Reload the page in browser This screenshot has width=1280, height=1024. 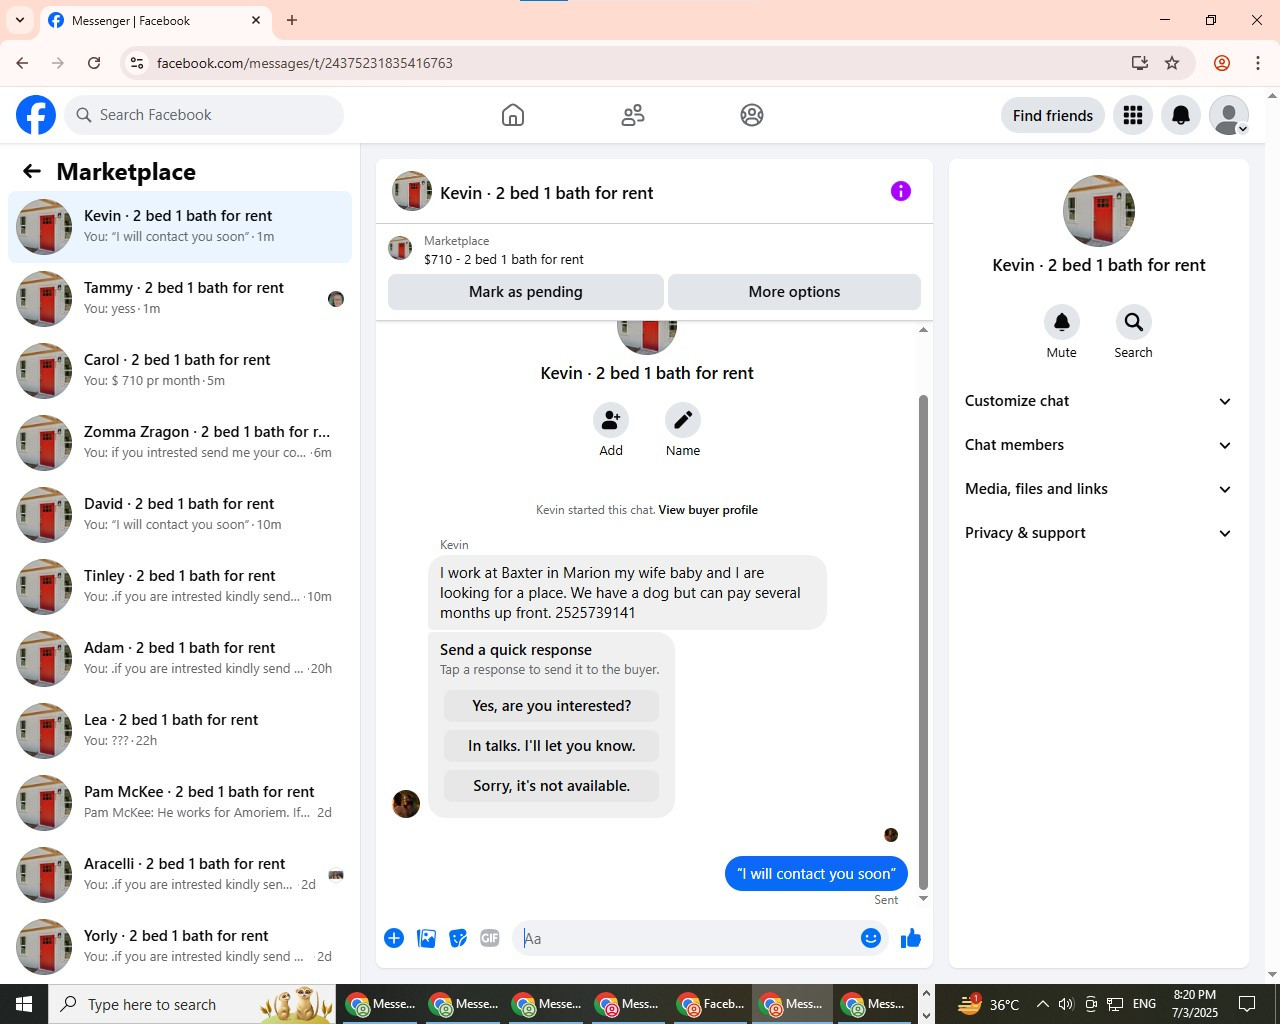point(94,63)
